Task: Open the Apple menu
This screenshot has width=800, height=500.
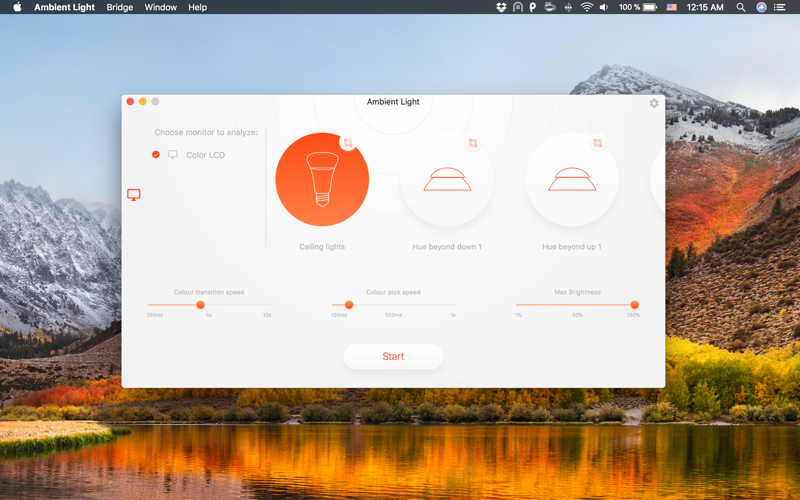Action: (17, 7)
